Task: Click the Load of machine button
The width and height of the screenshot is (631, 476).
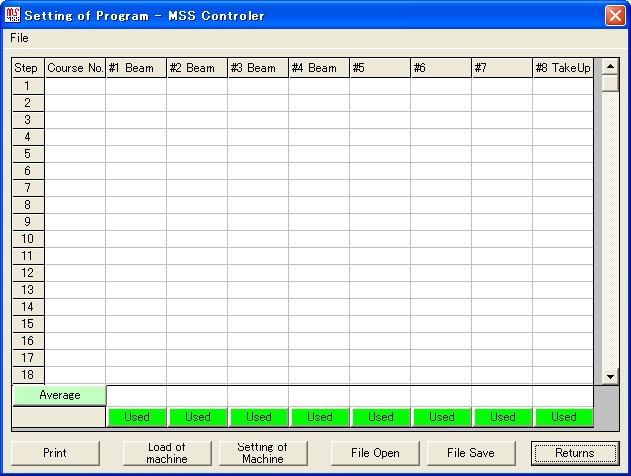Action: tap(166, 453)
